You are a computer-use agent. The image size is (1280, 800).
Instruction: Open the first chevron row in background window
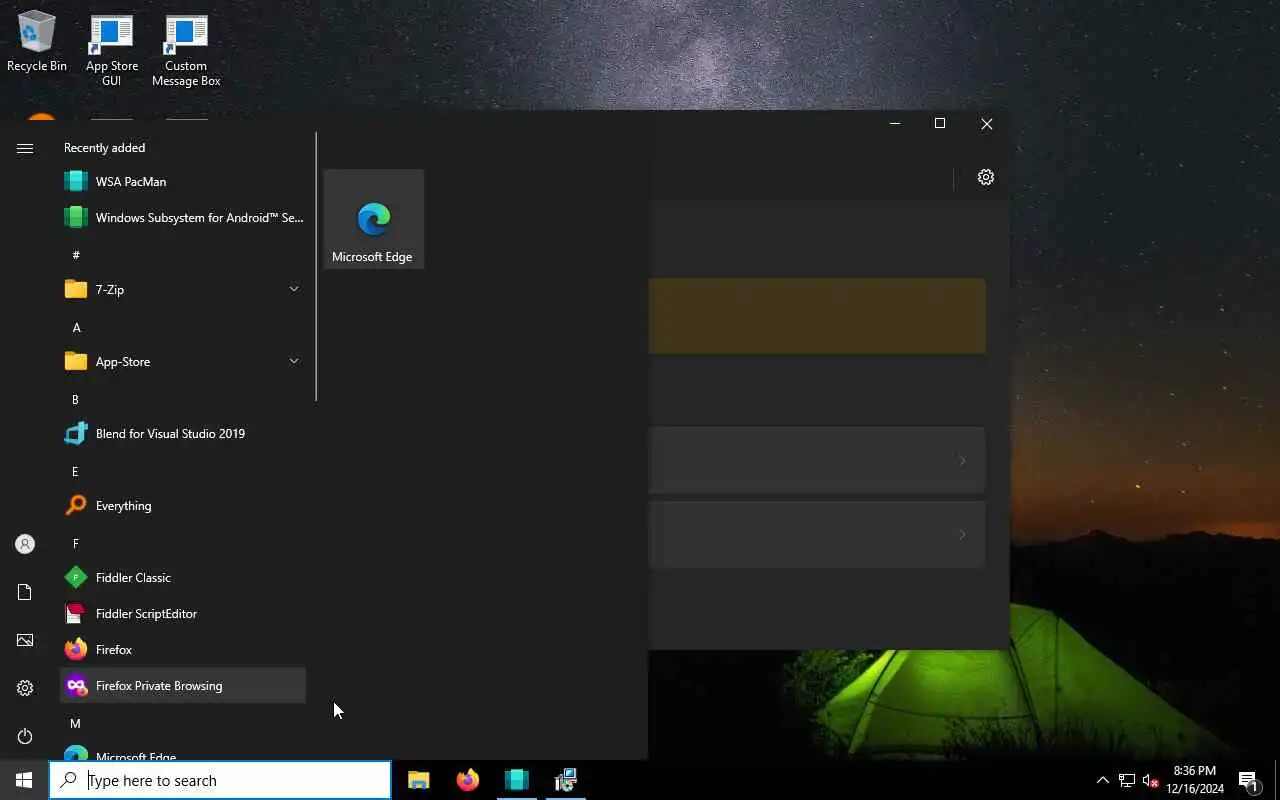(x=817, y=460)
